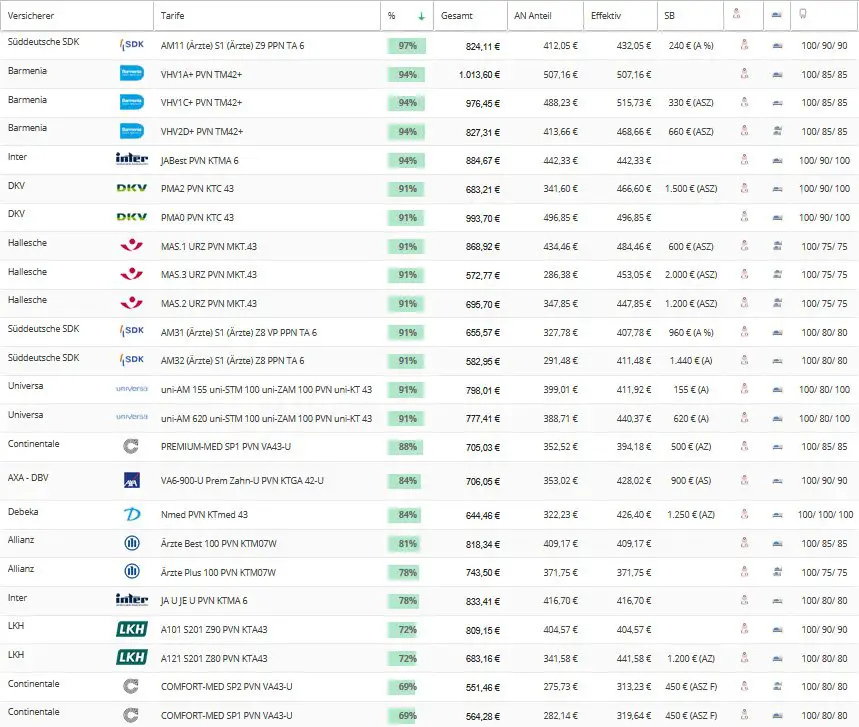Click the Inter logo in JABest row
This screenshot has height=727, width=859.
click(x=131, y=159)
